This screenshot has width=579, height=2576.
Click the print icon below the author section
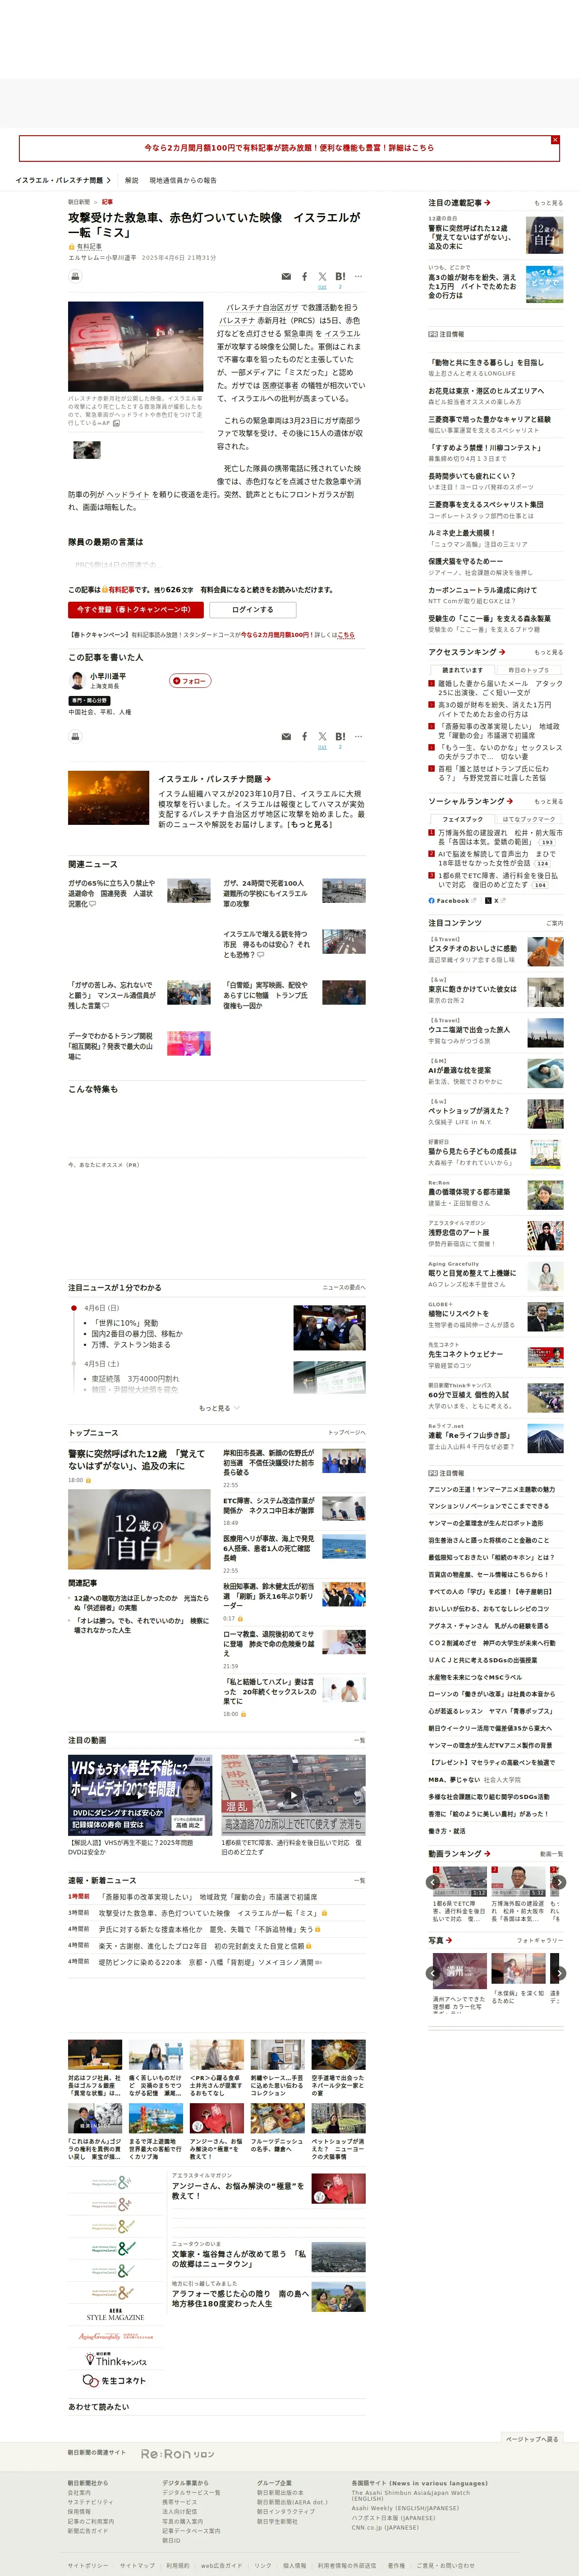74,737
